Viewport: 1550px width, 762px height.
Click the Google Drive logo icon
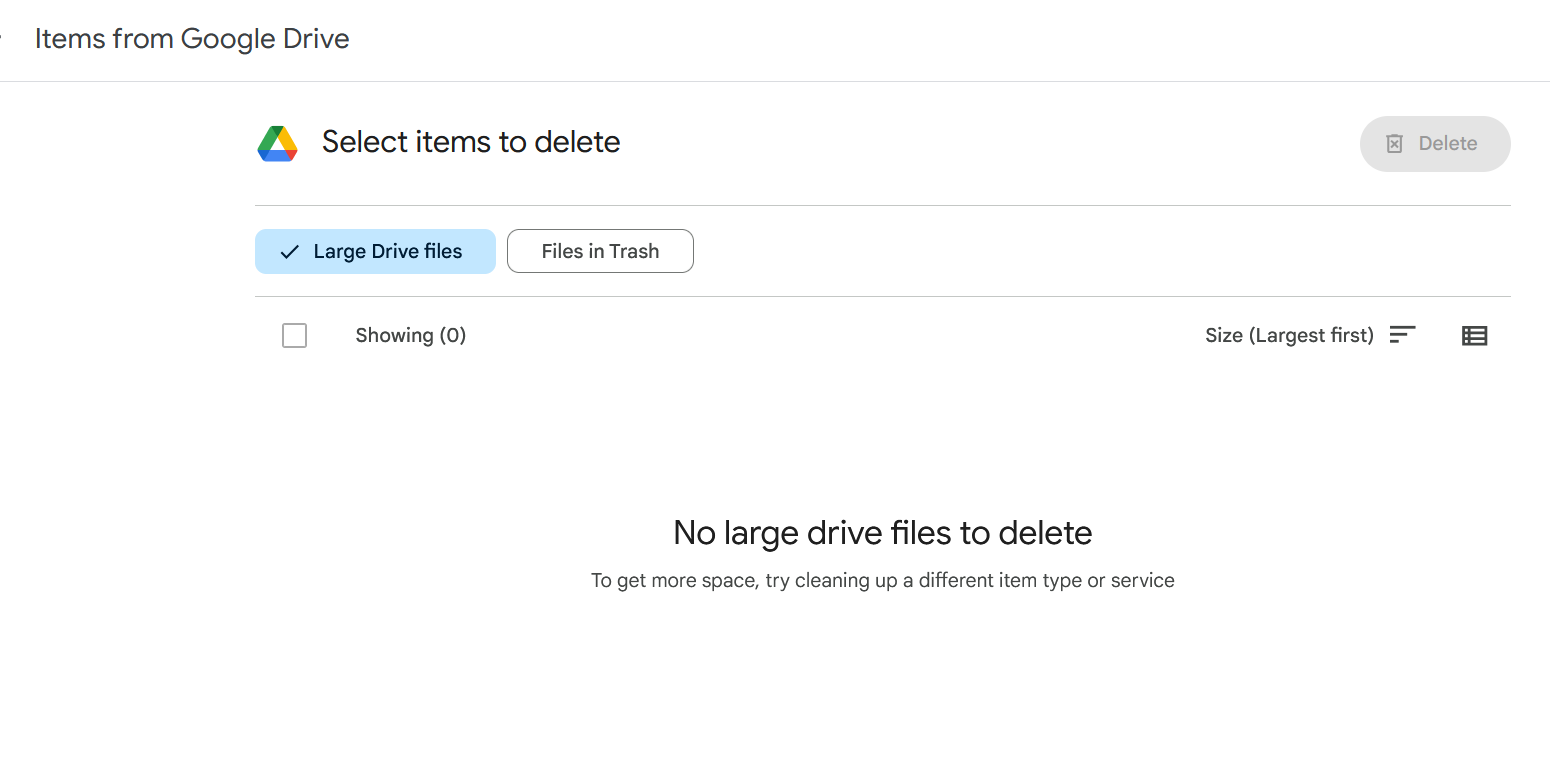point(278,144)
